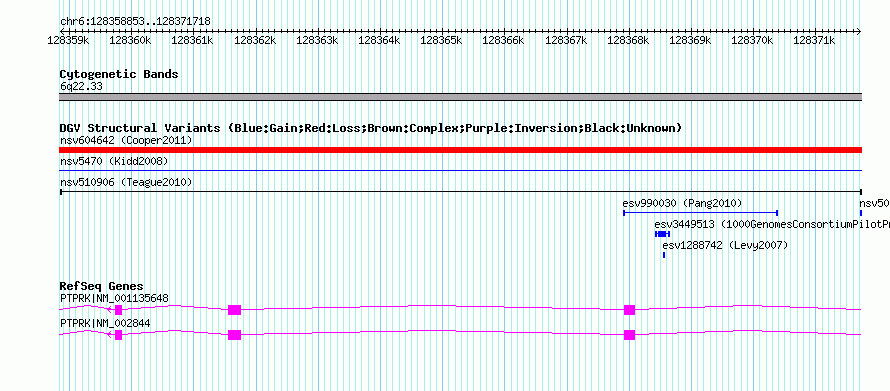
Task: Click the 128370k ruler tick label
Action: click(753, 40)
